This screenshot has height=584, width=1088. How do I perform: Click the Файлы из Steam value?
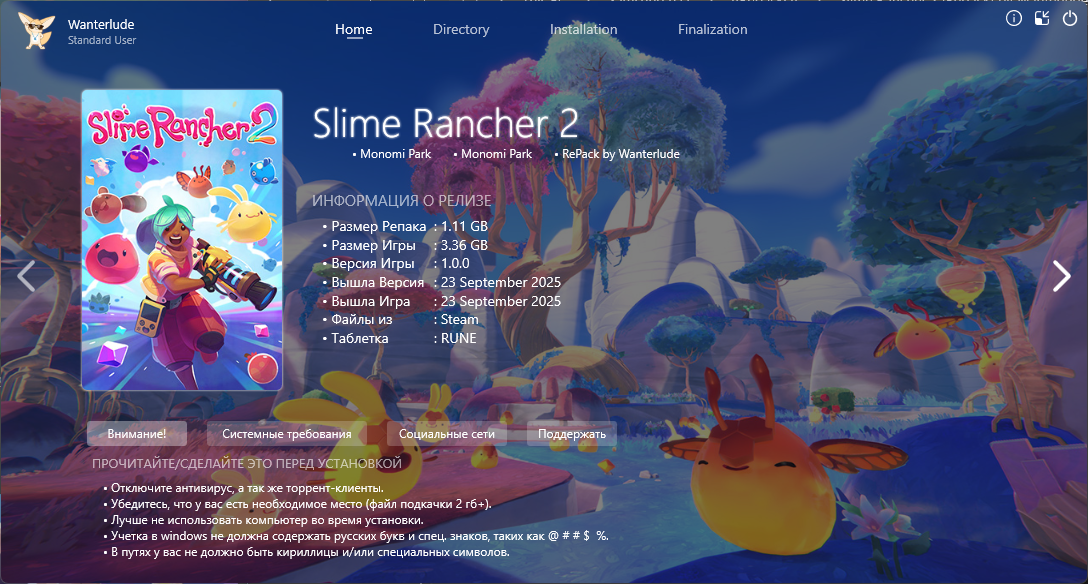click(459, 320)
